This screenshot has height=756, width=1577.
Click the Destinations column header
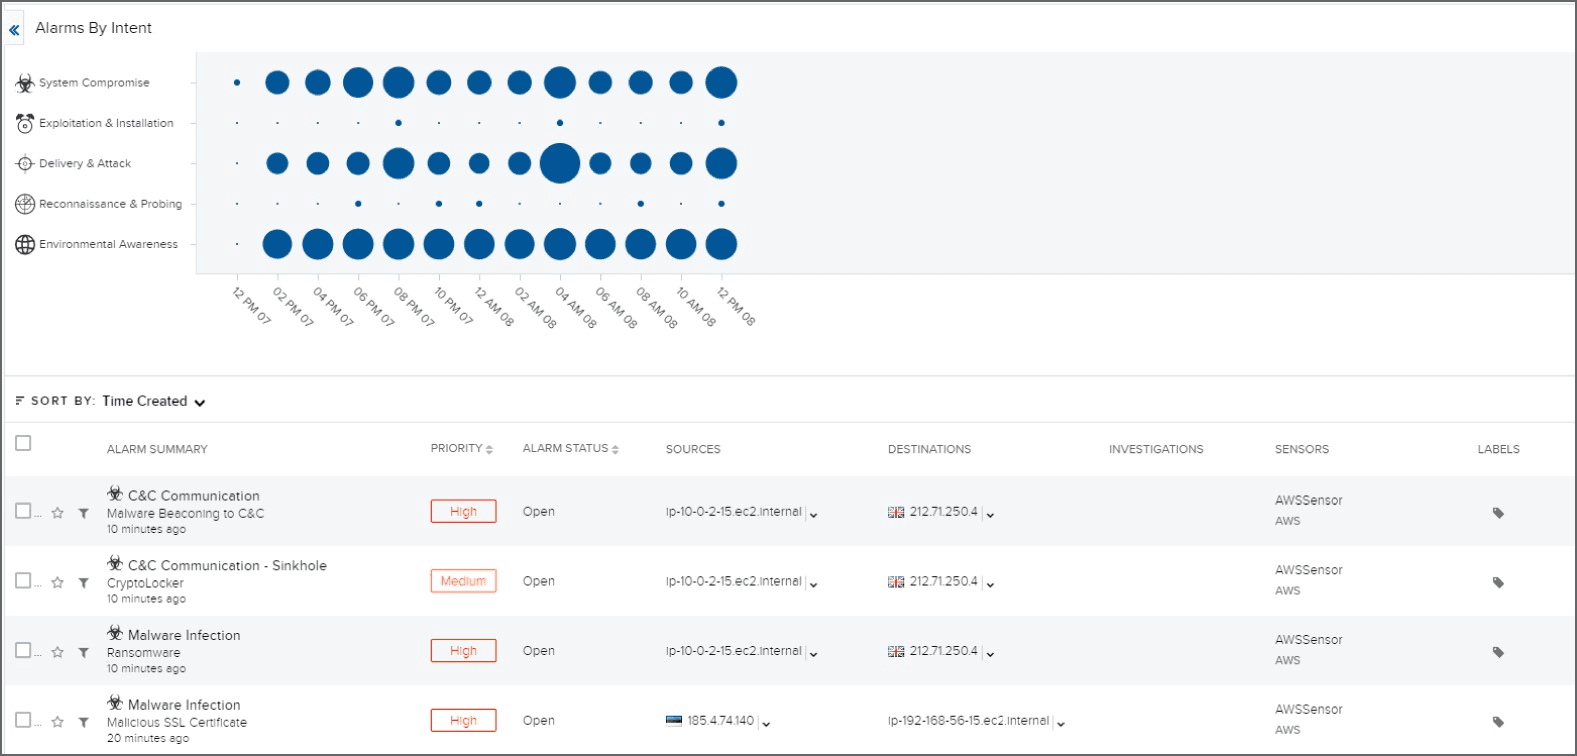pyautogui.click(x=929, y=450)
